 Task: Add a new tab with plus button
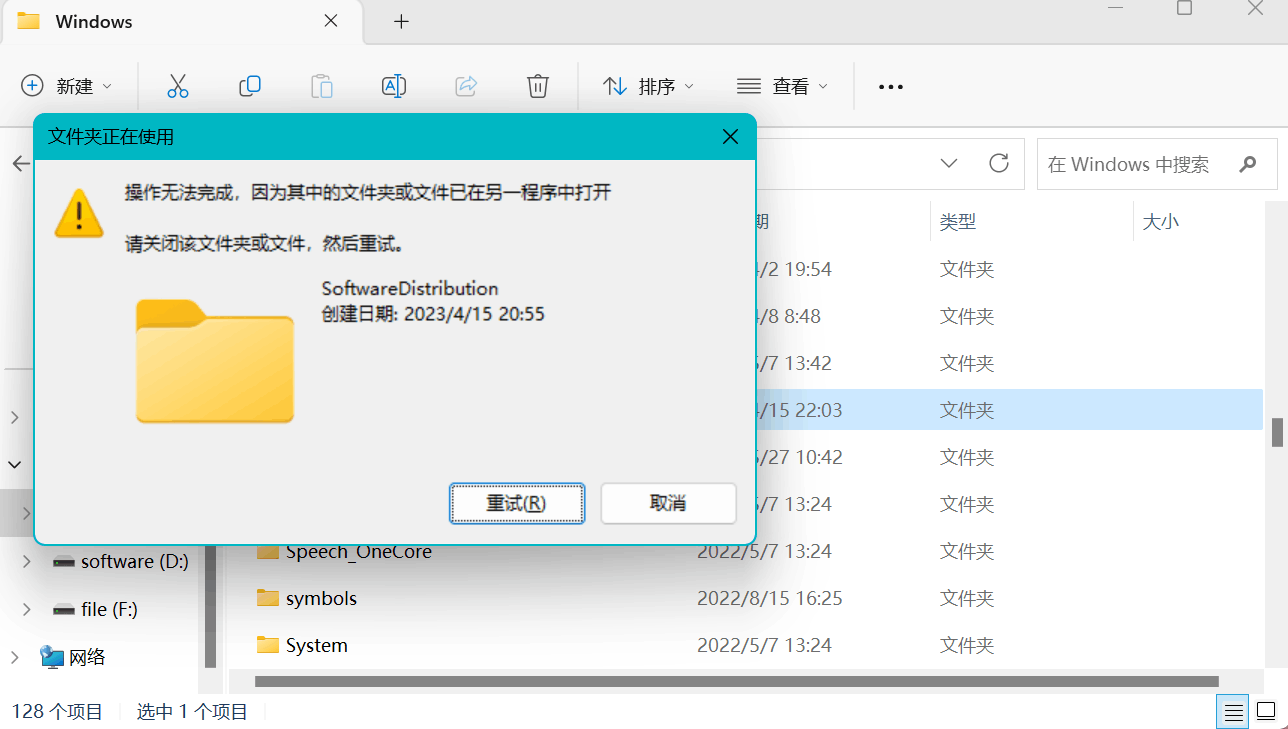point(401,21)
